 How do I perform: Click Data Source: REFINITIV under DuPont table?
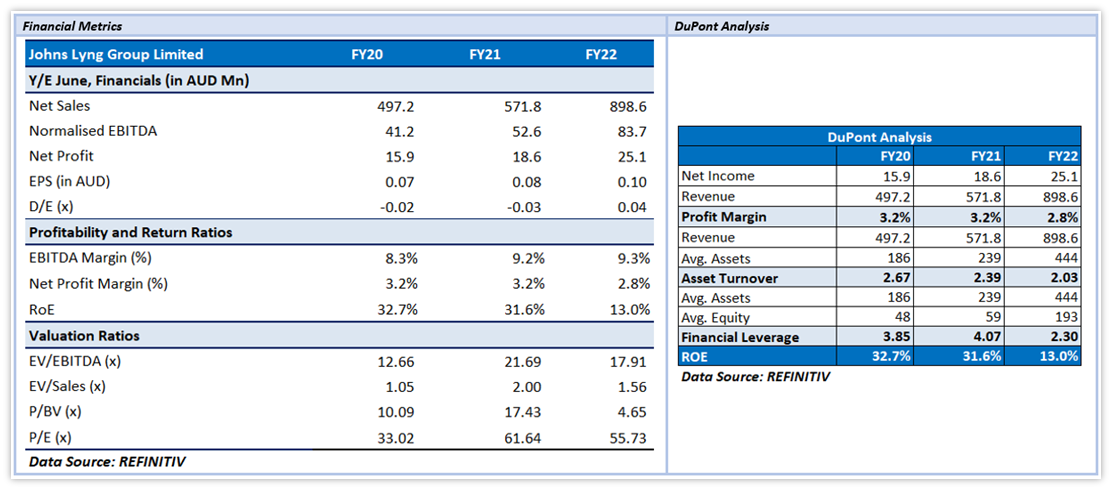coord(755,377)
